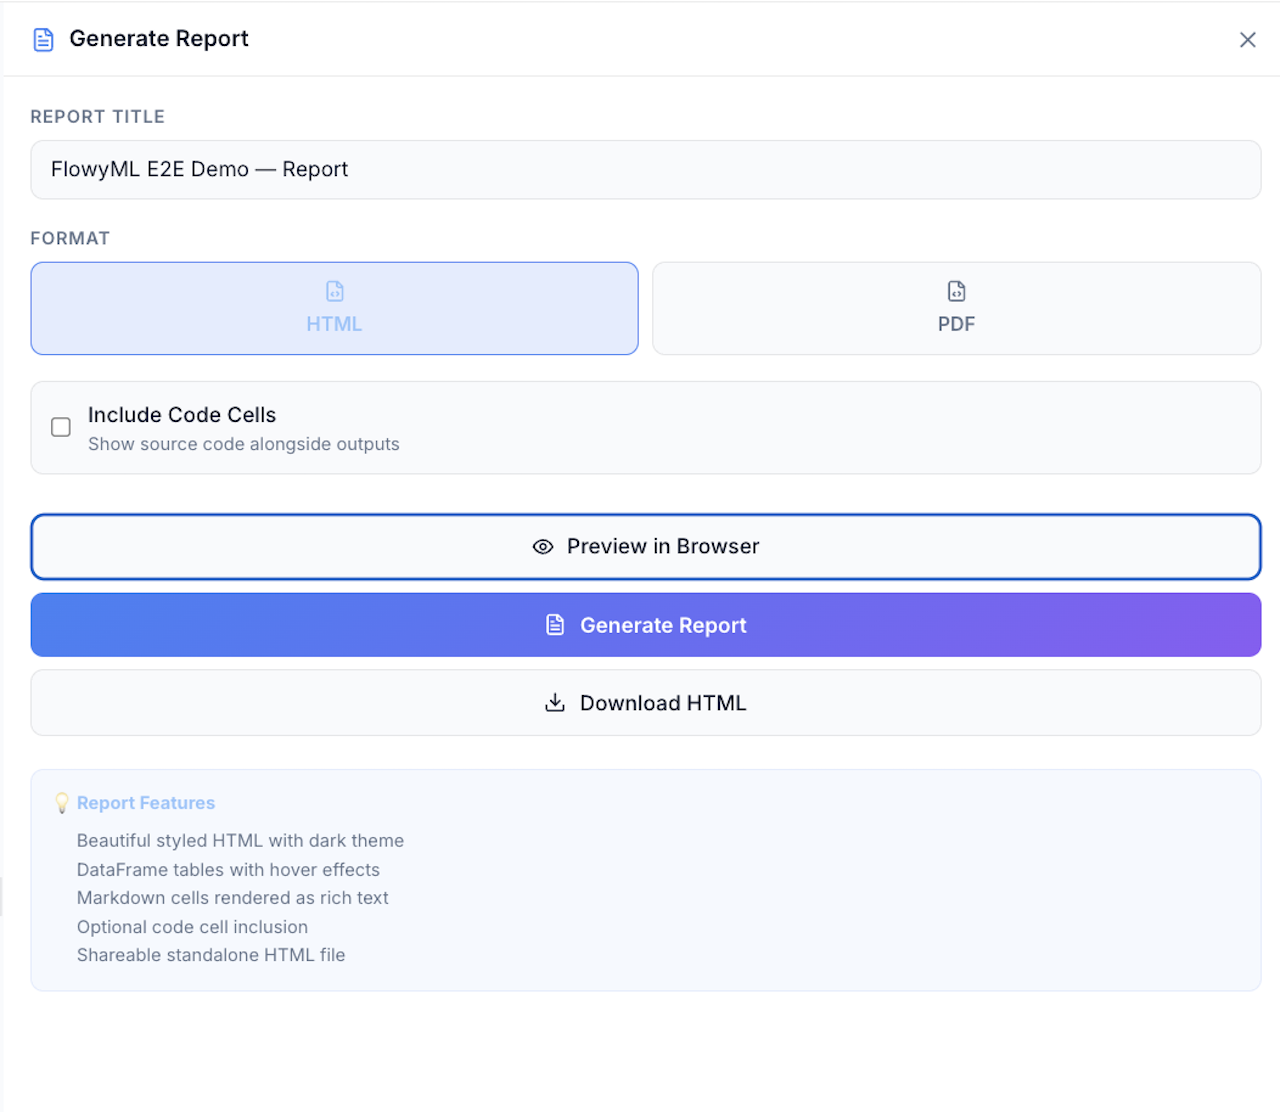Click the document icon beside the dialog title
Image resolution: width=1280 pixels, height=1112 pixels.
pyautogui.click(x=43, y=40)
